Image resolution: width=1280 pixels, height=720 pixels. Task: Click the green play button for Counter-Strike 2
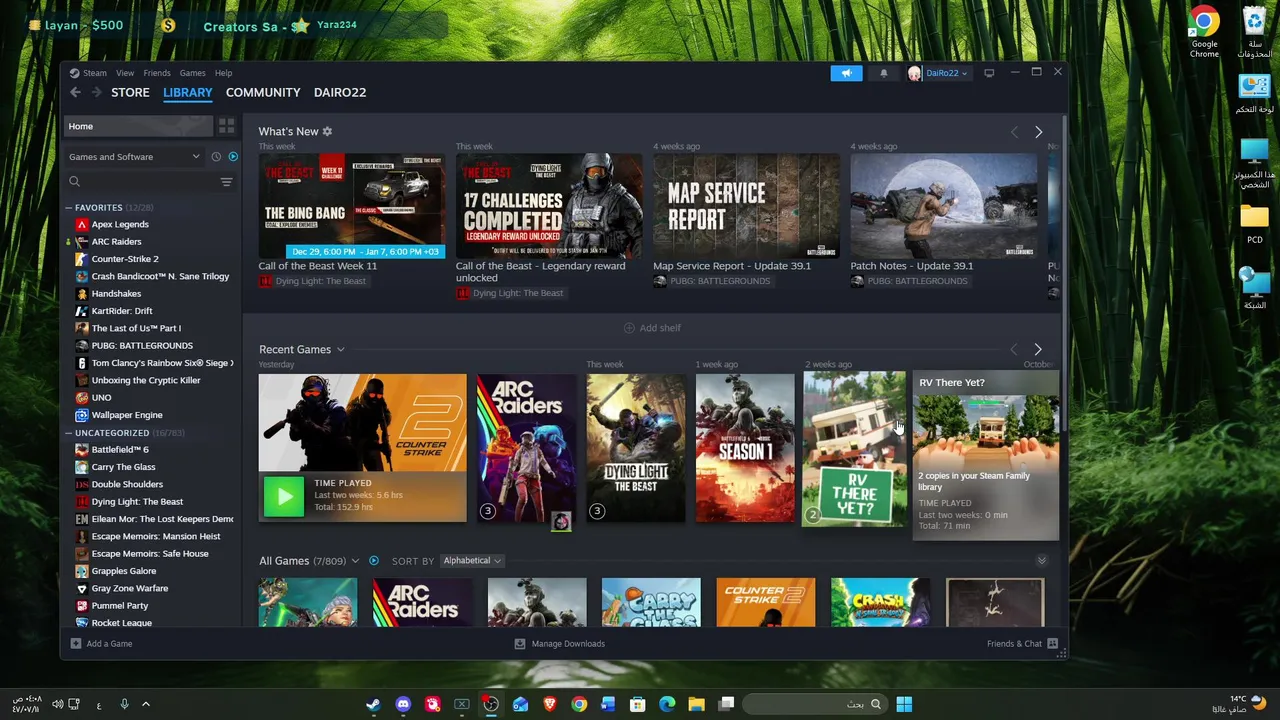coord(284,496)
